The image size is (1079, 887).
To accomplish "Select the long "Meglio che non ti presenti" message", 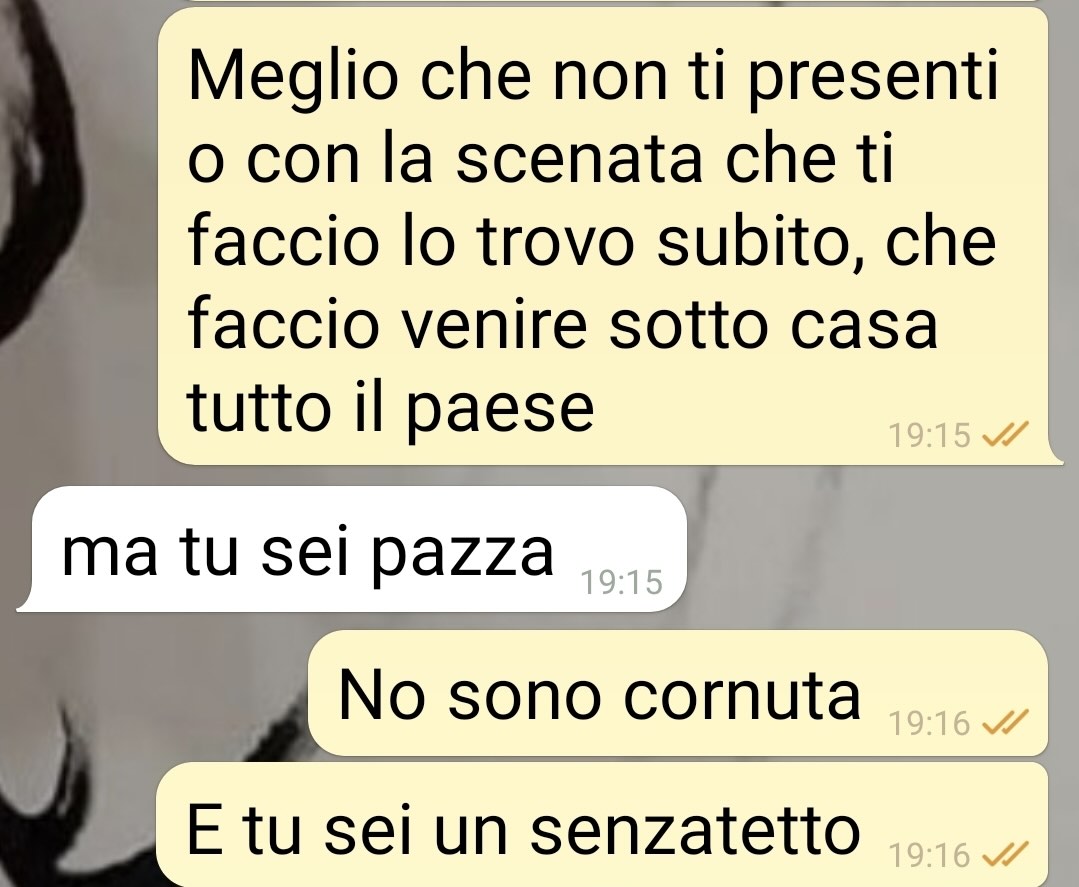I will point(610,236).
